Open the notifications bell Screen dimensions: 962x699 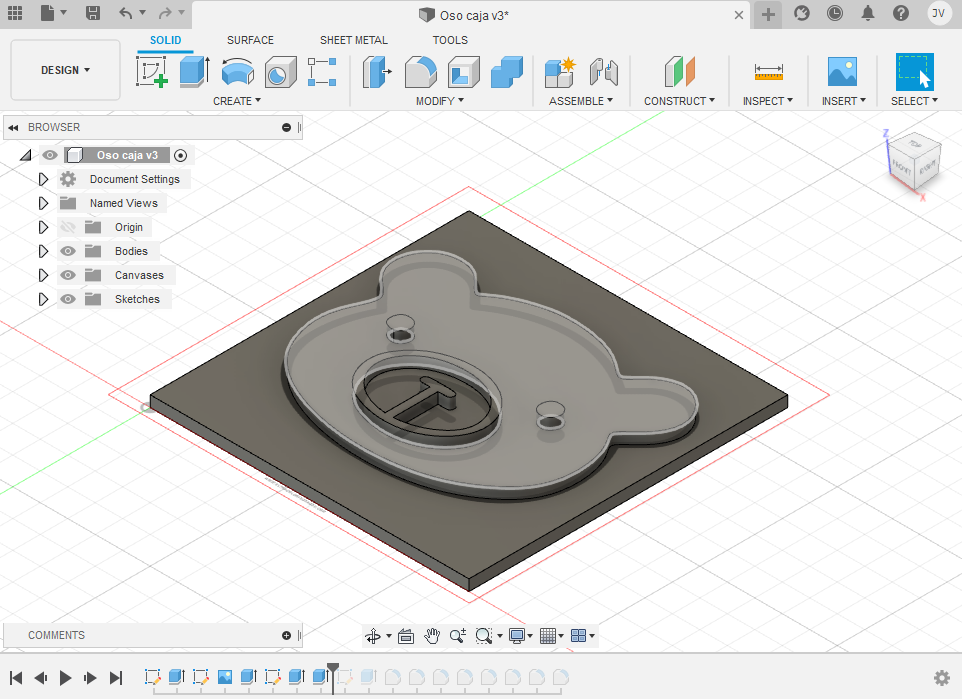coord(868,14)
